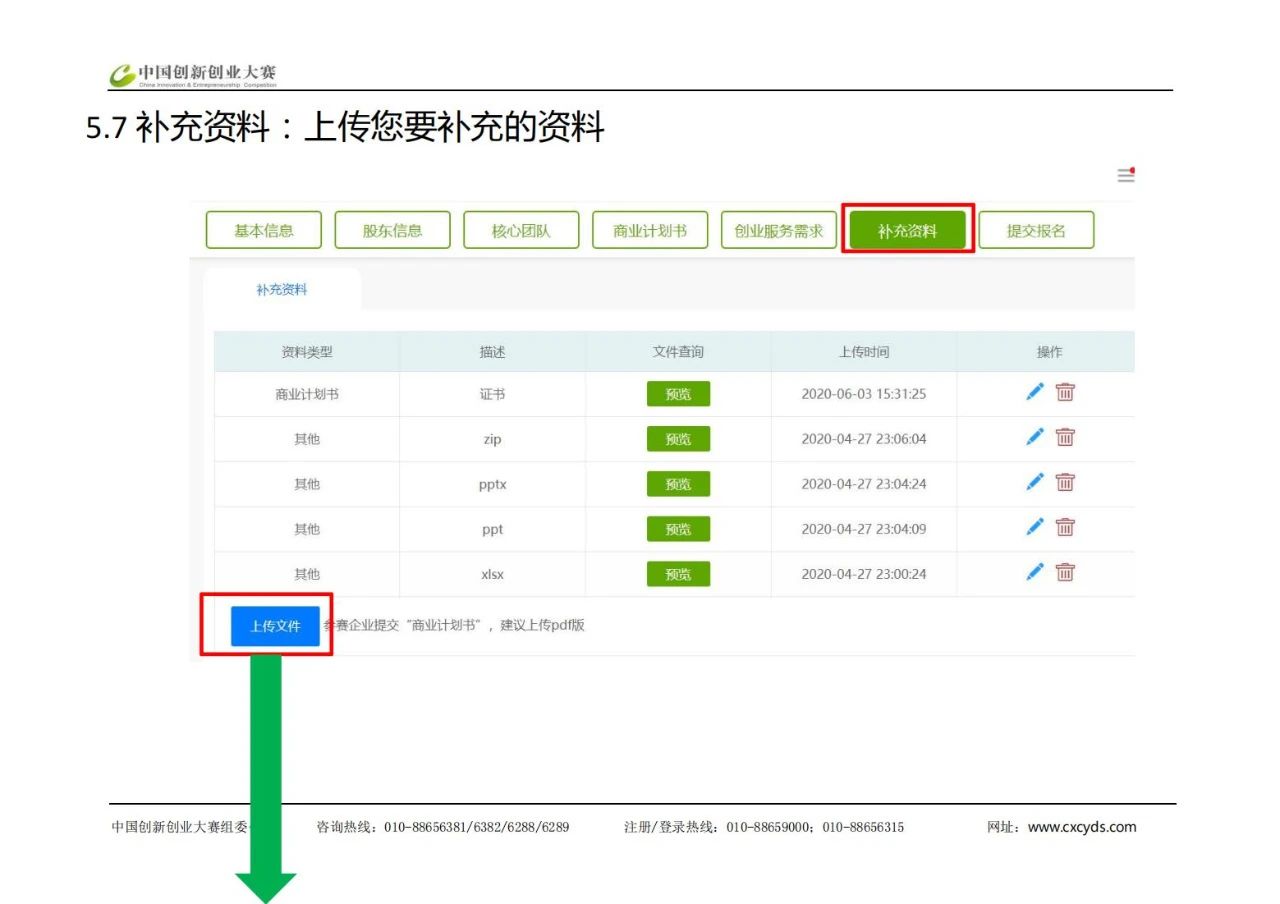1280x904 pixels.
Task: Switch to the 基本信息 tab
Action: pyautogui.click(x=264, y=231)
